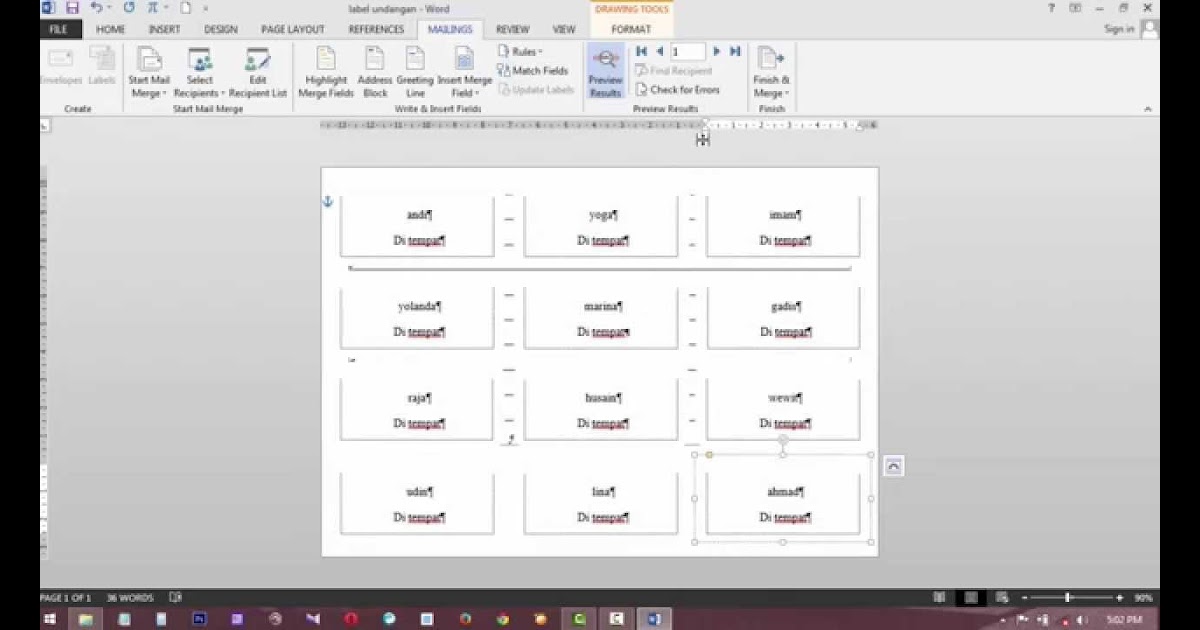This screenshot has width=1200, height=630.
Task: Open the Rules dropdown
Action: pyautogui.click(x=521, y=52)
